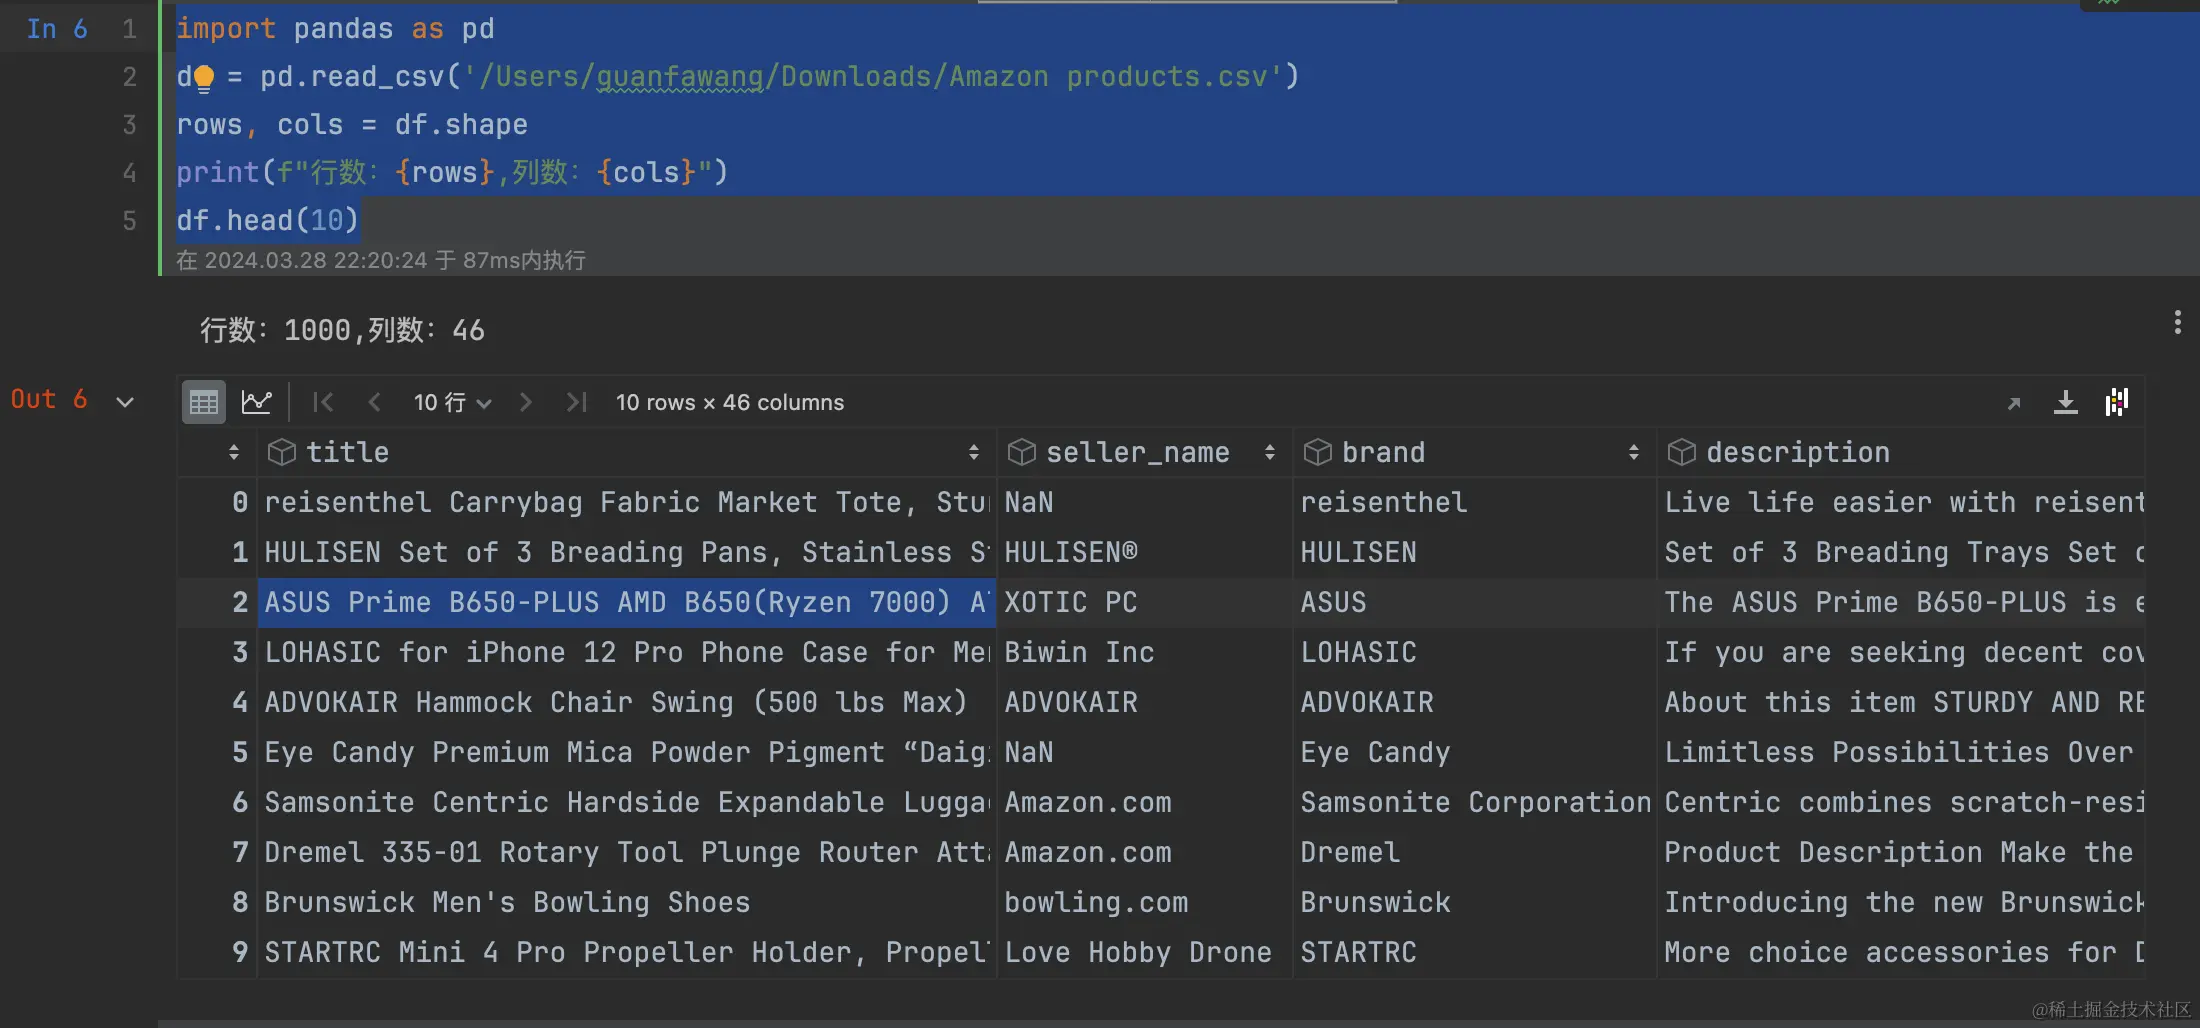This screenshot has height=1028, width=2200.
Task: Click the 'In 6' cell label
Action: [x=57, y=29]
